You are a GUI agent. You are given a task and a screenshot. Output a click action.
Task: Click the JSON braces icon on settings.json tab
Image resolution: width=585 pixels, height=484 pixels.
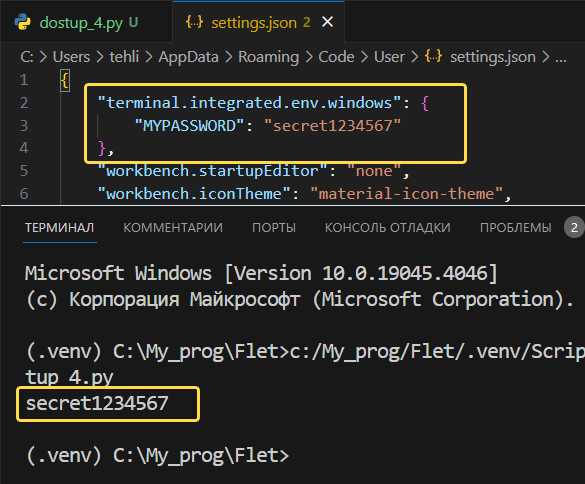(x=194, y=22)
